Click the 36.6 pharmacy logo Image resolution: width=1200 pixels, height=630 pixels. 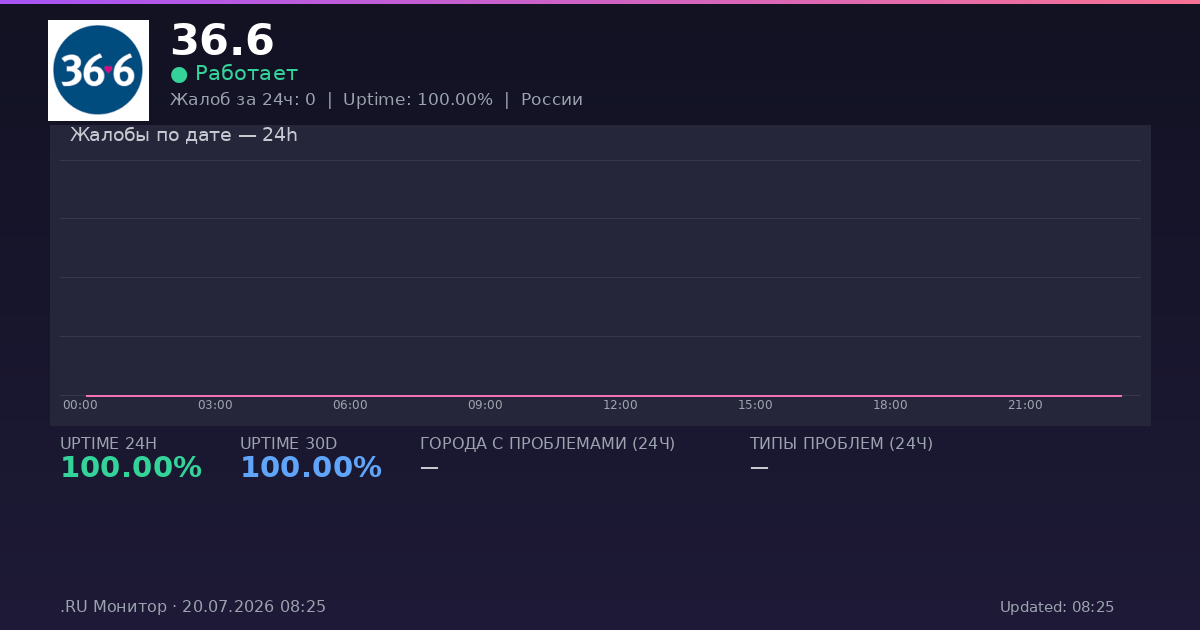click(98, 70)
